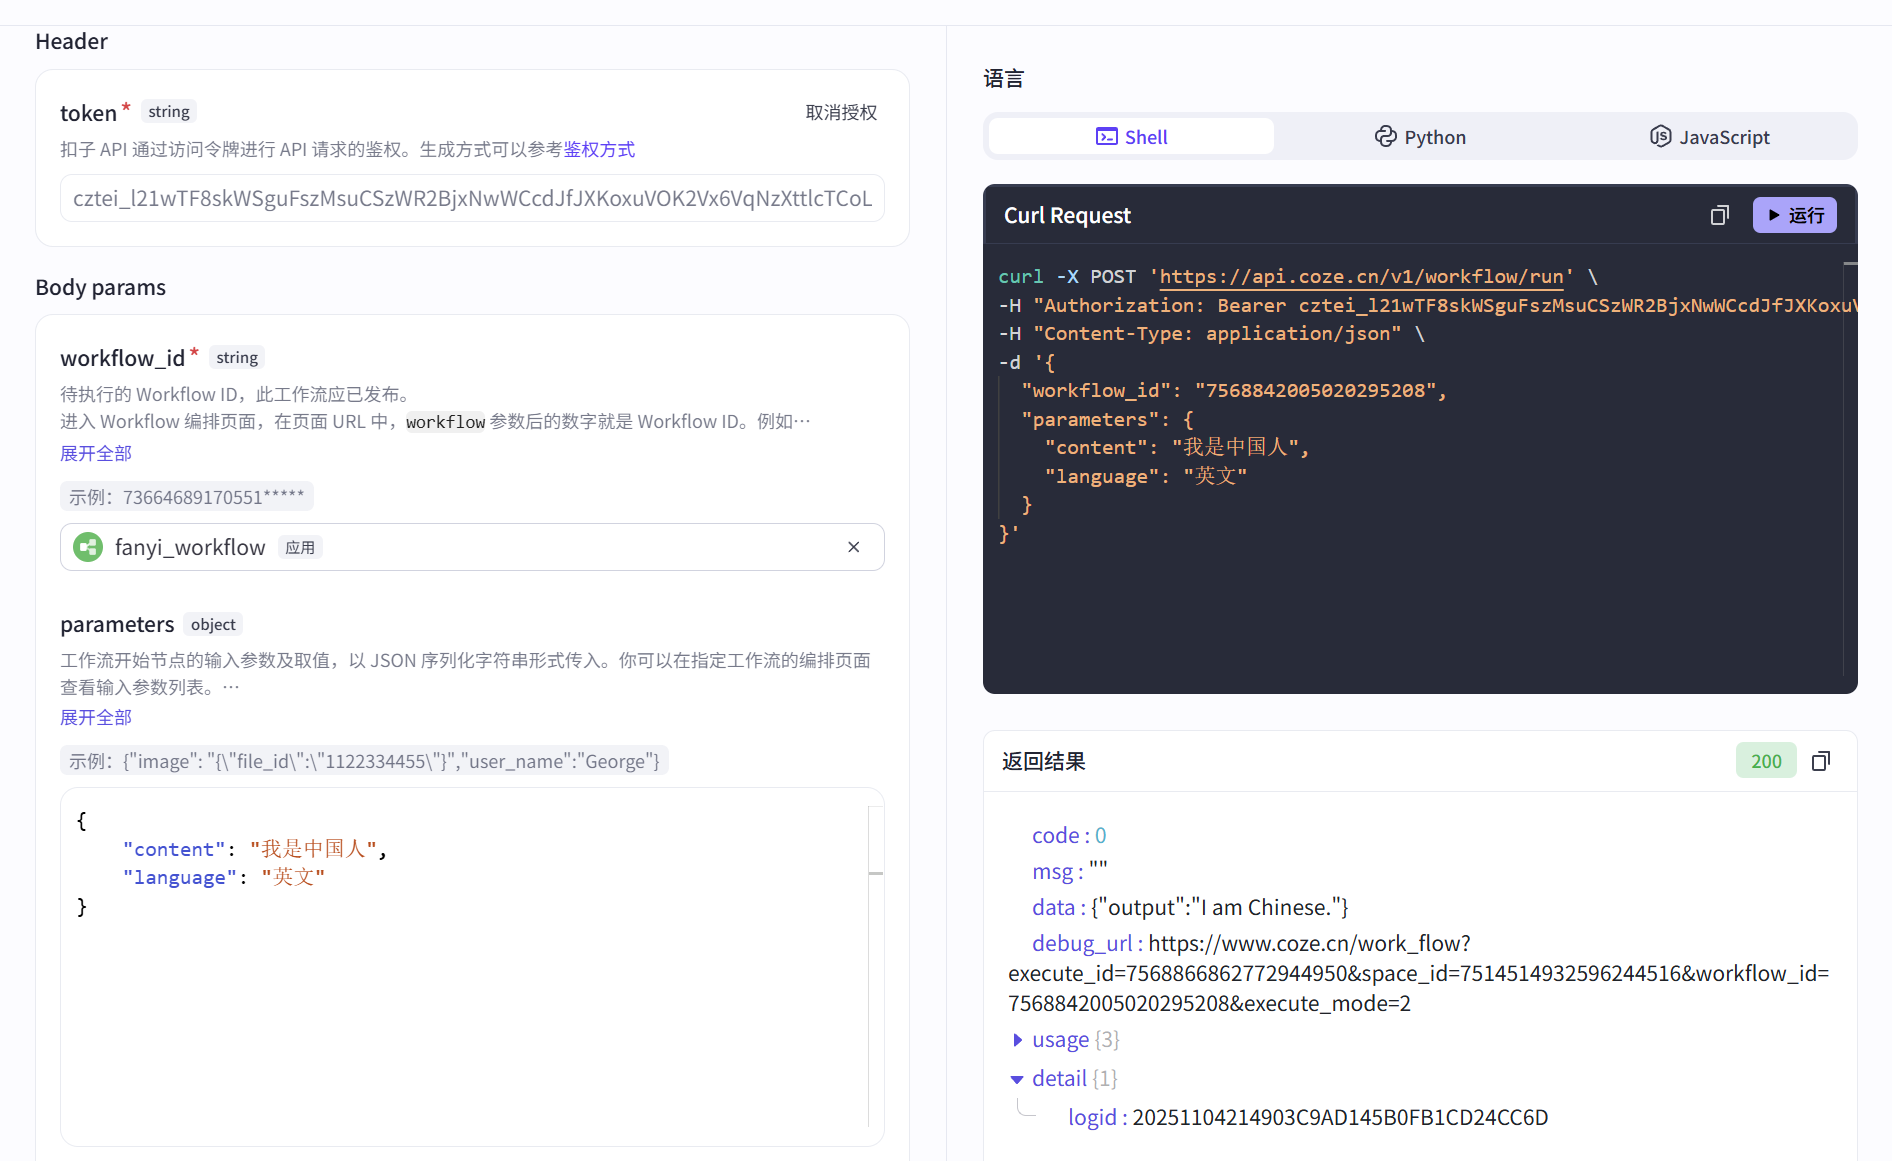Click the Body params heading
The image size is (1892, 1161).
point(101,287)
